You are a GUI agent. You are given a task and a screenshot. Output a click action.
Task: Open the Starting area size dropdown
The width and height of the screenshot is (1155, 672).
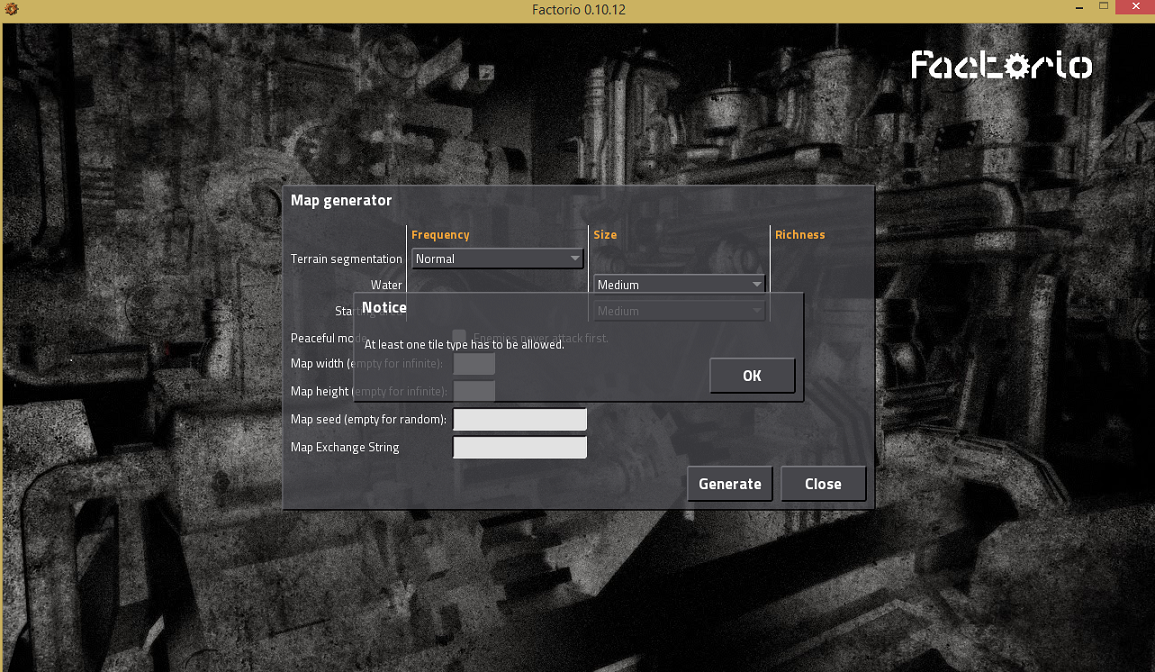(x=679, y=311)
